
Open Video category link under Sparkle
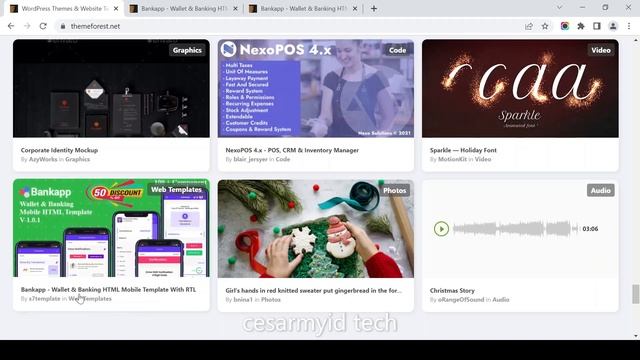click(483, 159)
